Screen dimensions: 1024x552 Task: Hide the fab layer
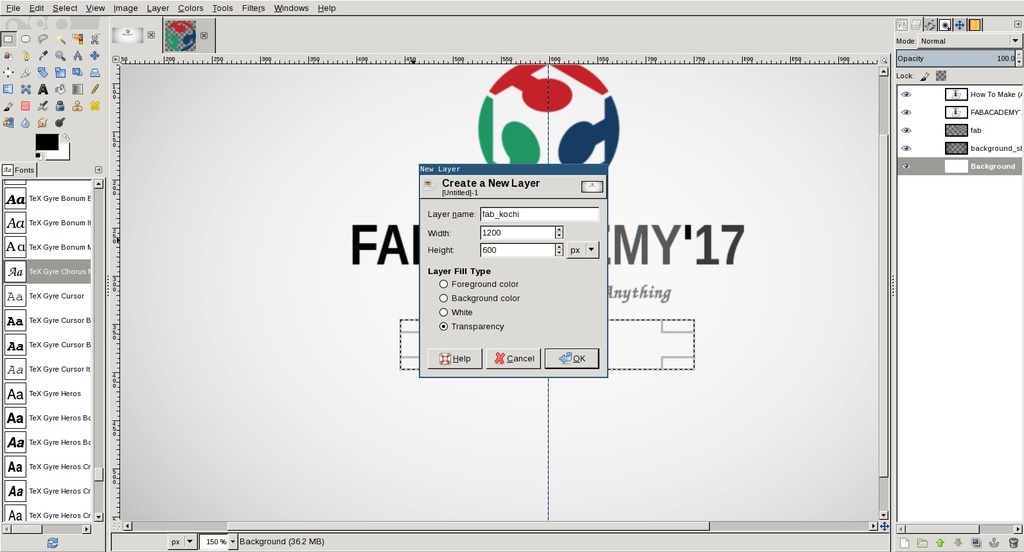point(906,130)
